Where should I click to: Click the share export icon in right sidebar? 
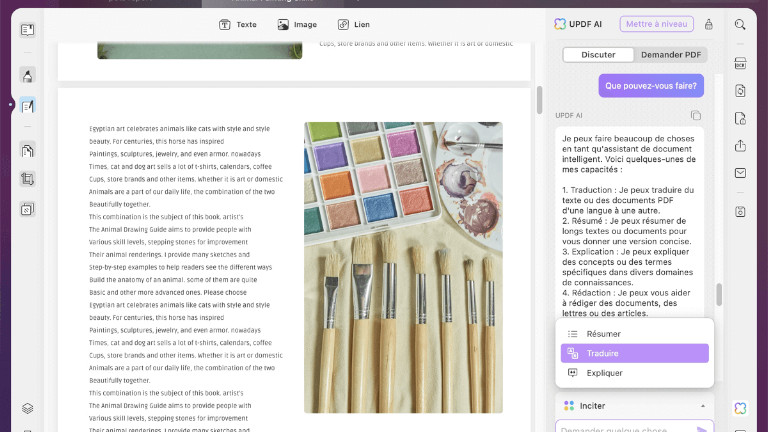[740, 145]
